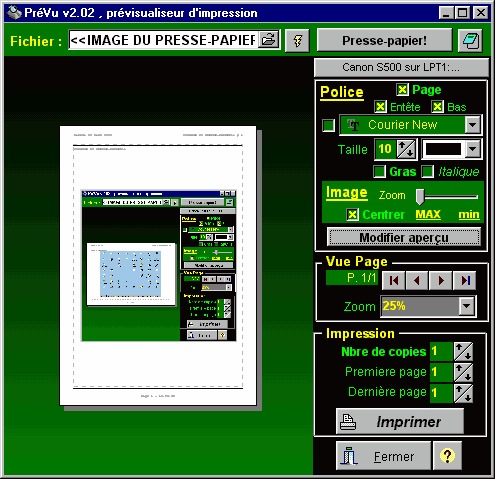Screen dimensions: 495x479
Task: Expand the Courier New font dropdown
Action: coord(473,125)
